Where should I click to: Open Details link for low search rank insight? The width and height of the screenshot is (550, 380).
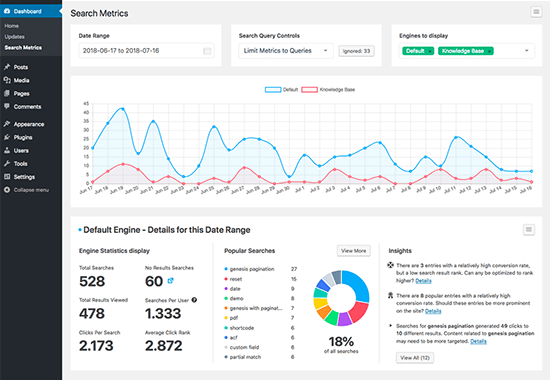click(x=423, y=281)
